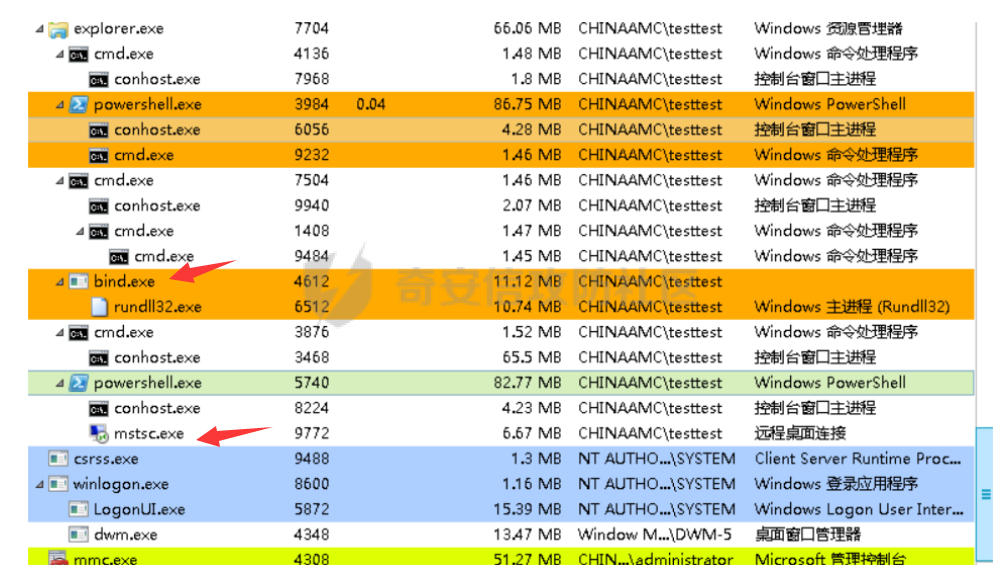
Task: Collapse the explorer.exe process tree
Action: pyautogui.click(x=39, y=29)
